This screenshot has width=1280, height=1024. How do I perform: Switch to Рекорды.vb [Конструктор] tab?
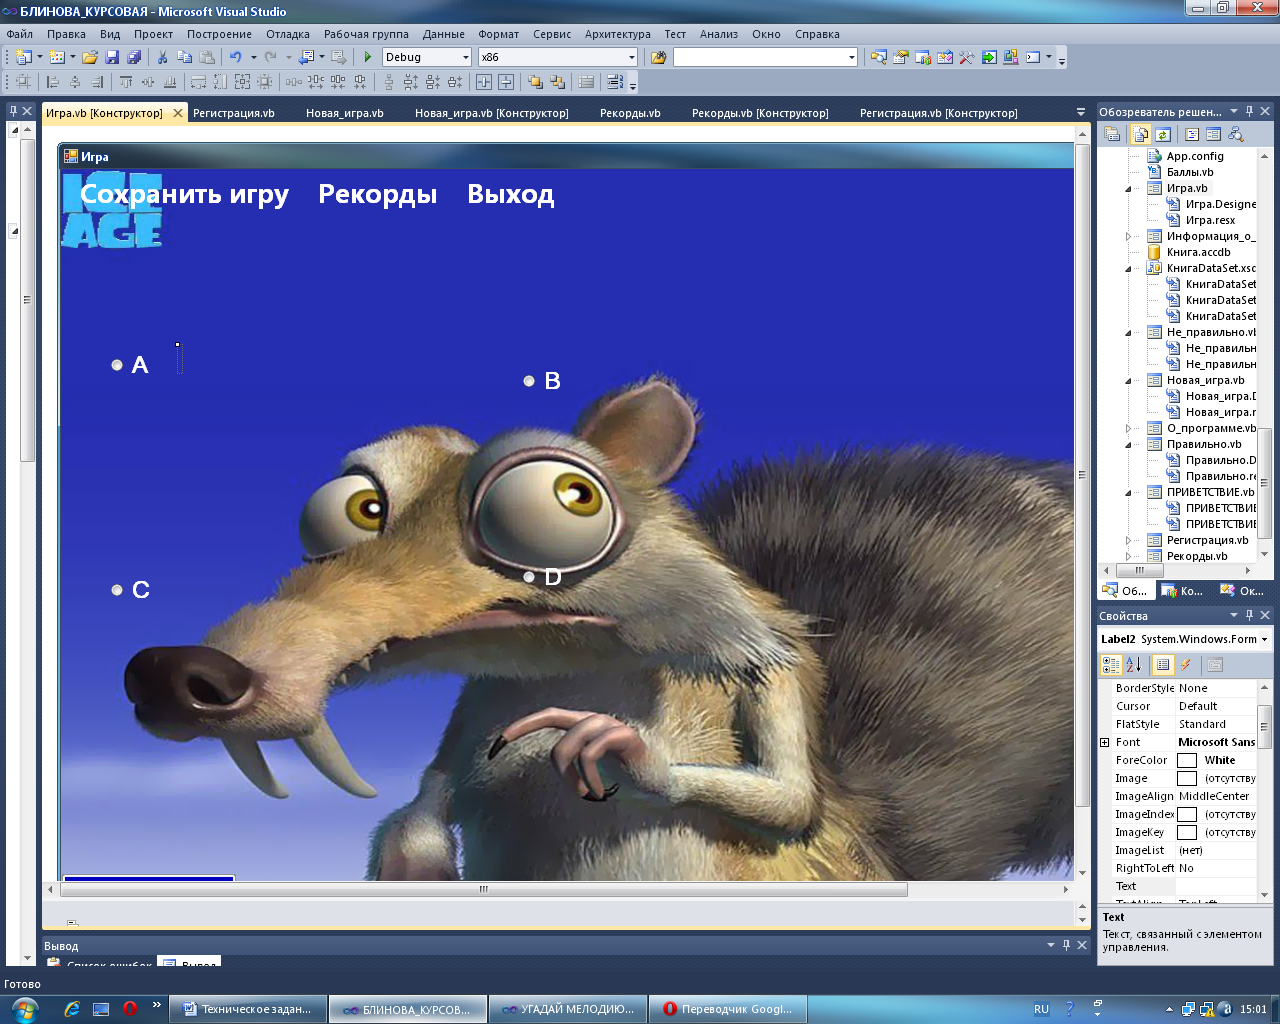point(760,113)
